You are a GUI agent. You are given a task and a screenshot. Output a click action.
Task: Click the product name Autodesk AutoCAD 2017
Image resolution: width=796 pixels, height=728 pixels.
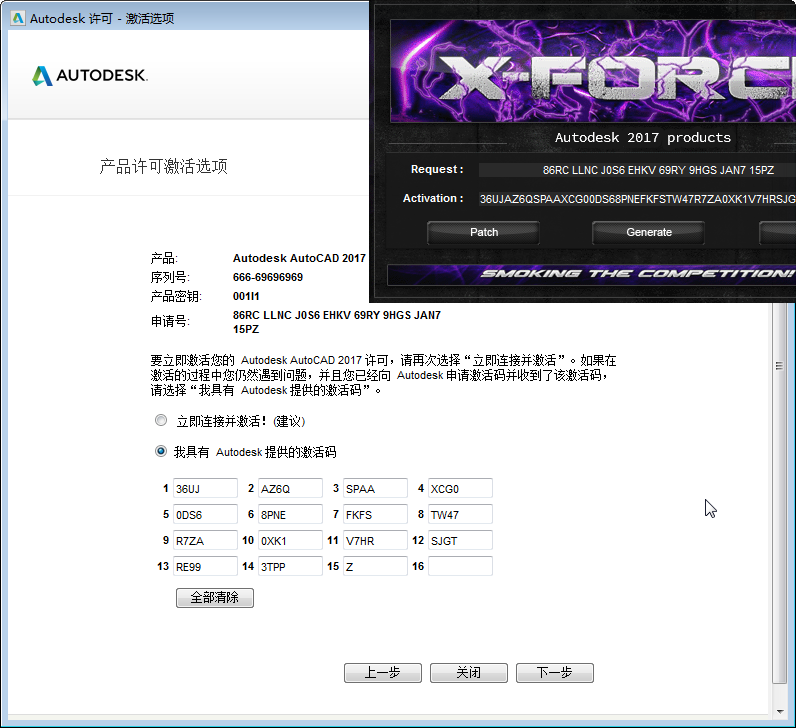[299, 258]
